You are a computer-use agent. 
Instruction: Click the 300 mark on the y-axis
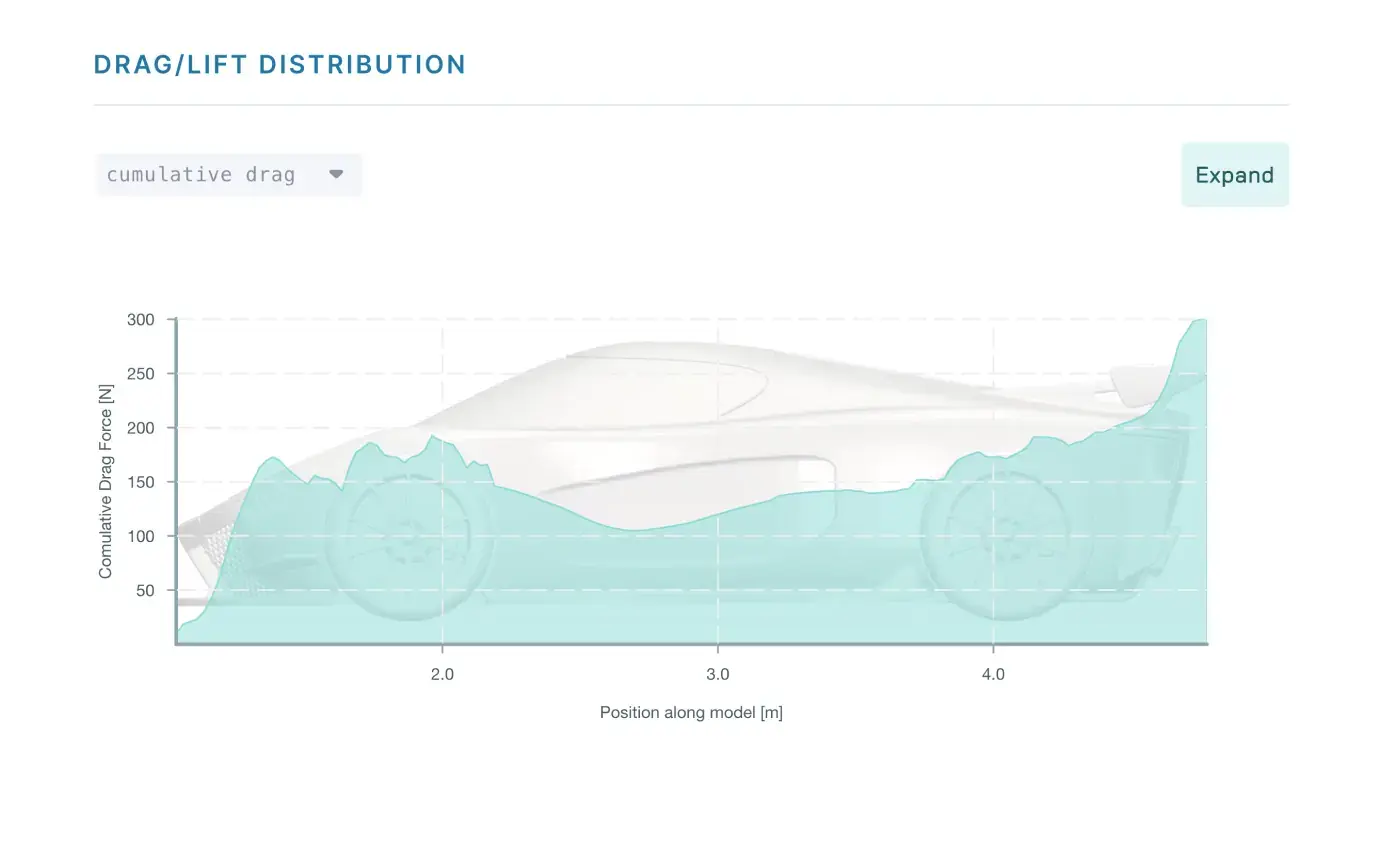tap(142, 320)
